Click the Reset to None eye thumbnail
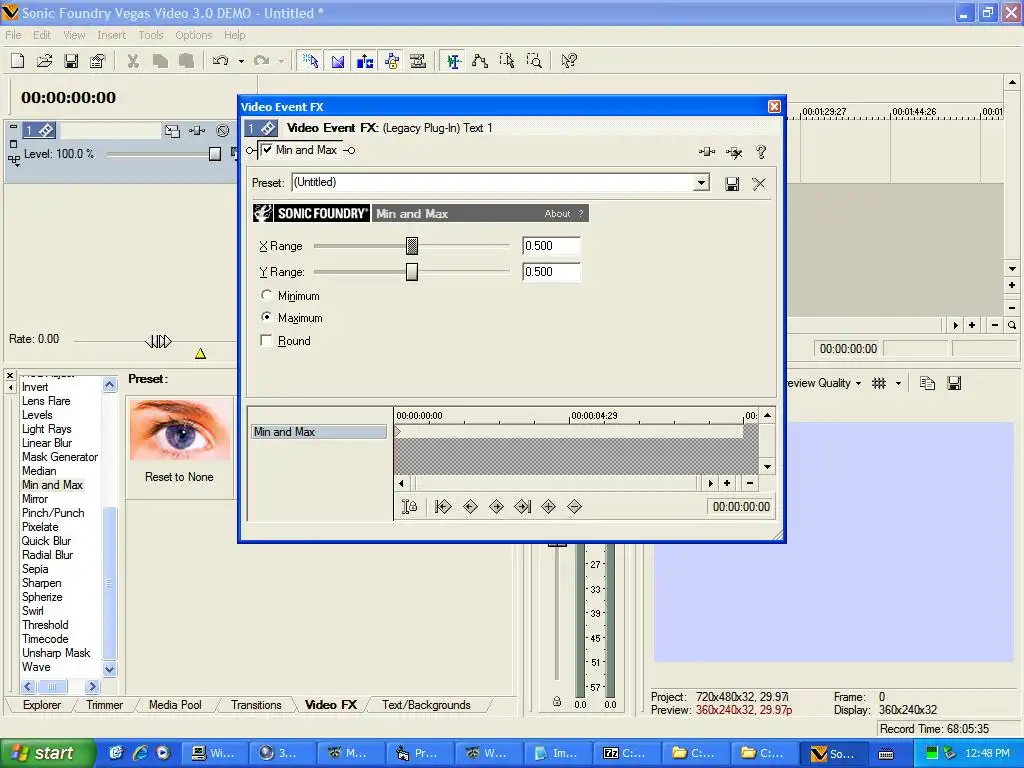 (x=180, y=431)
